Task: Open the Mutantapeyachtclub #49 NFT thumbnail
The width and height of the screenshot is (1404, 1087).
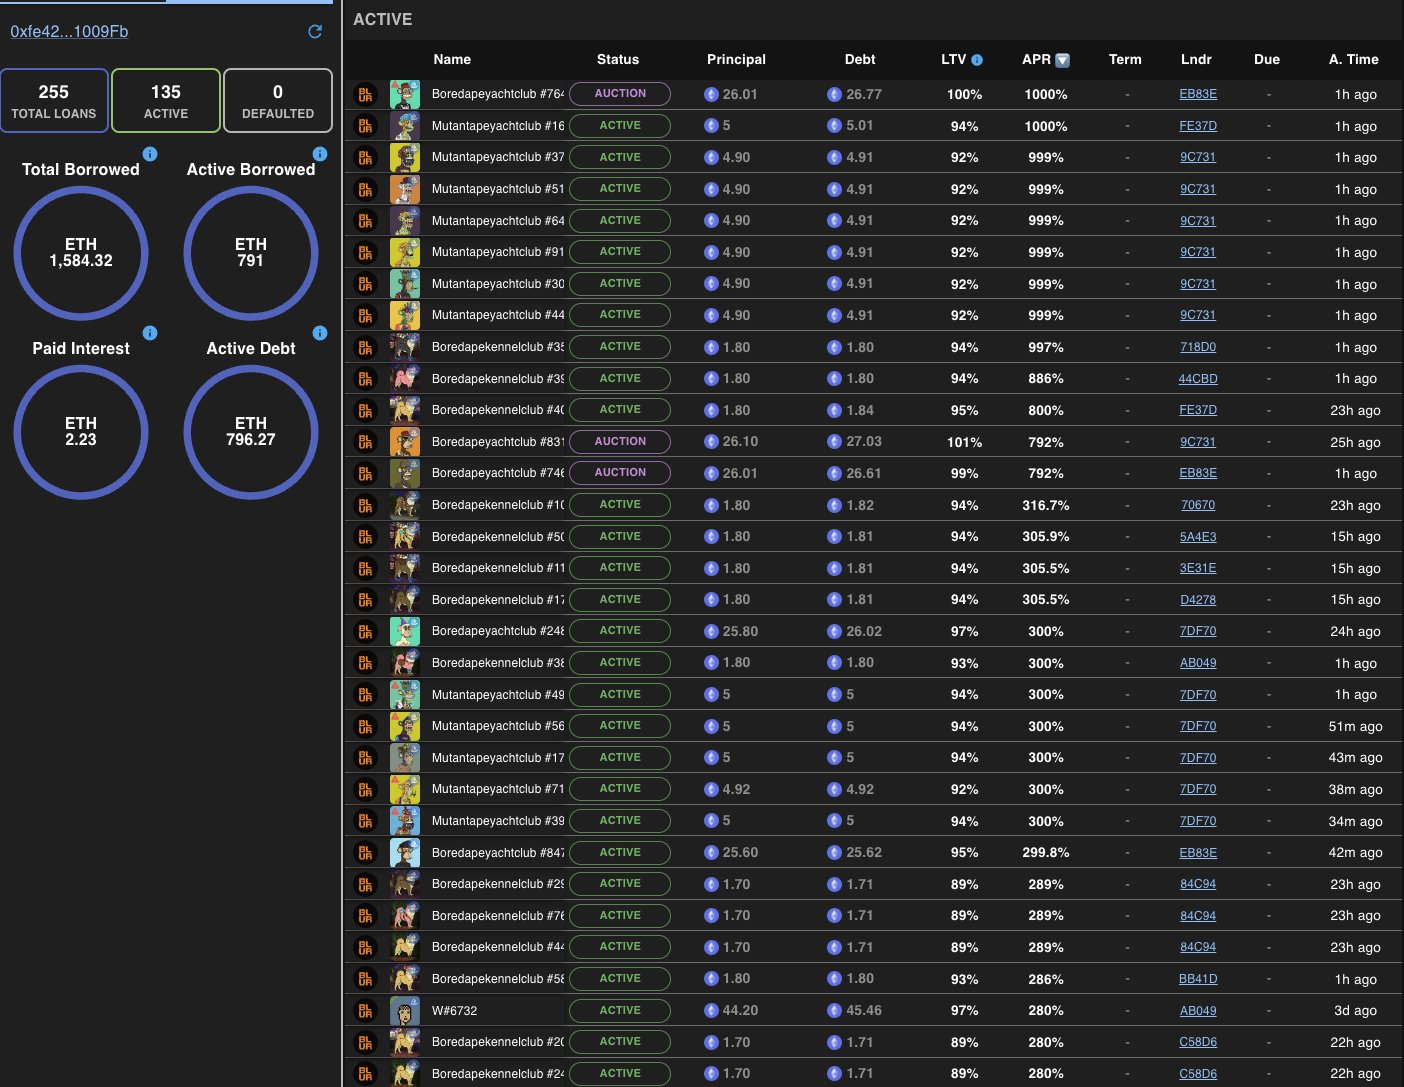Action: [405, 695]
